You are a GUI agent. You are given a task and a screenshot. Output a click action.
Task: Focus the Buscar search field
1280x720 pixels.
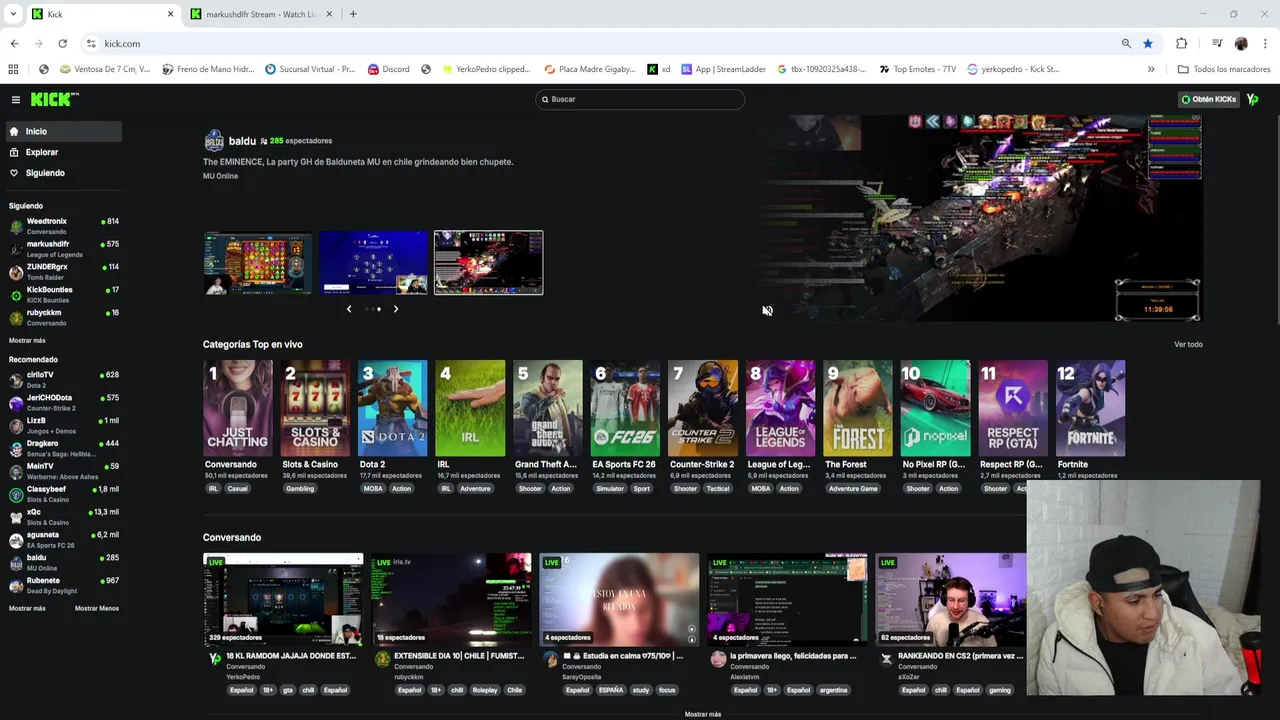coord(640,99)
